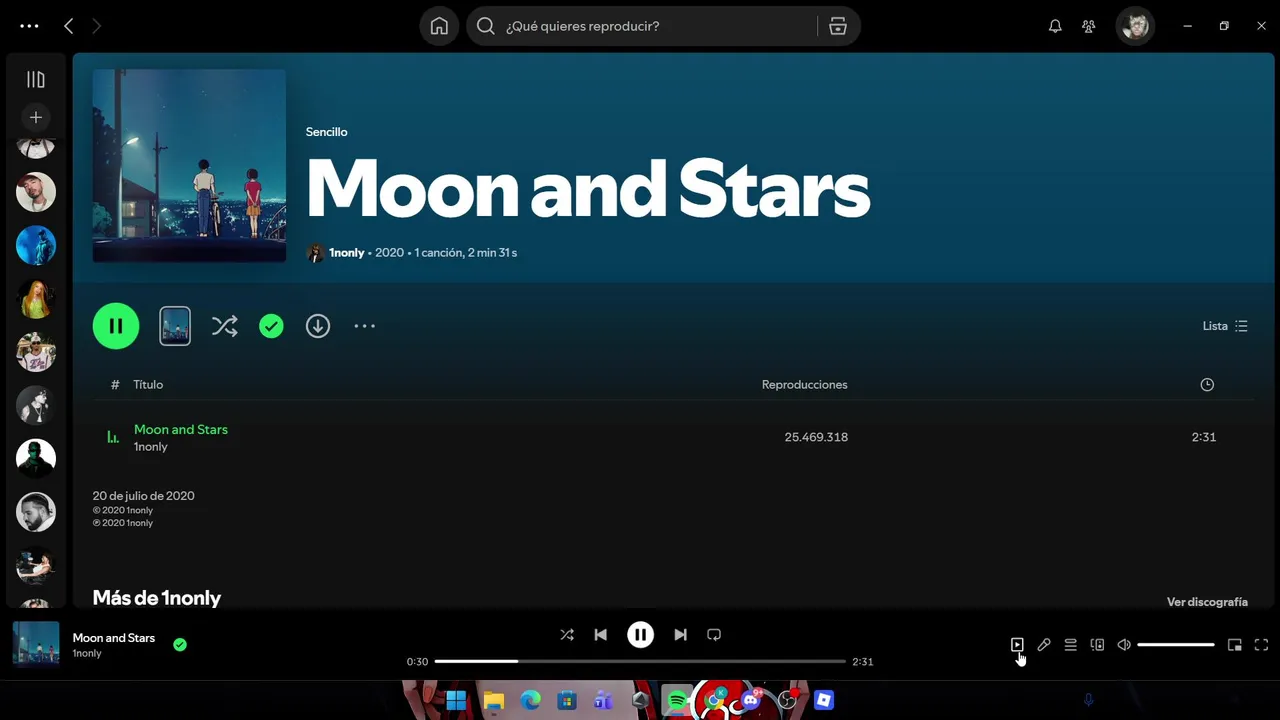Toggle saved-to-library green checkmark in action row

click(271, 326)
